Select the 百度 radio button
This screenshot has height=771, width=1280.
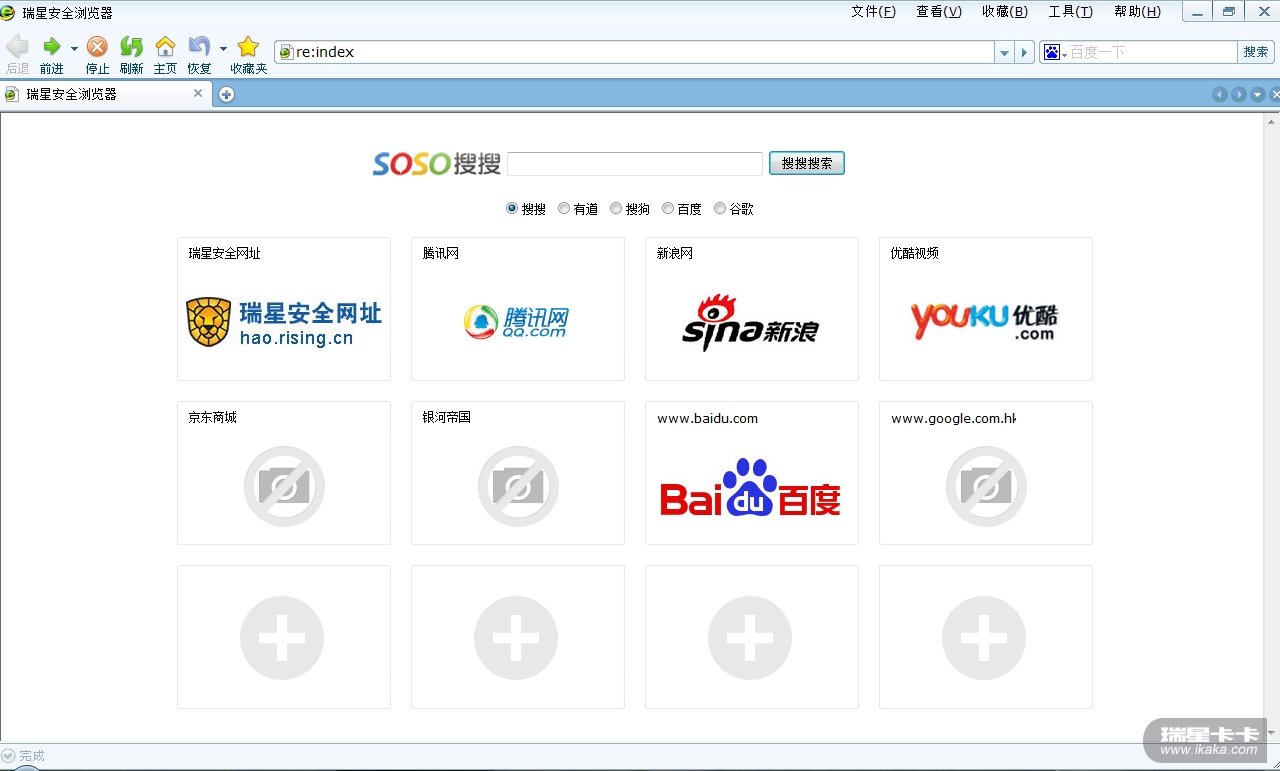click(x=668, y=208)
